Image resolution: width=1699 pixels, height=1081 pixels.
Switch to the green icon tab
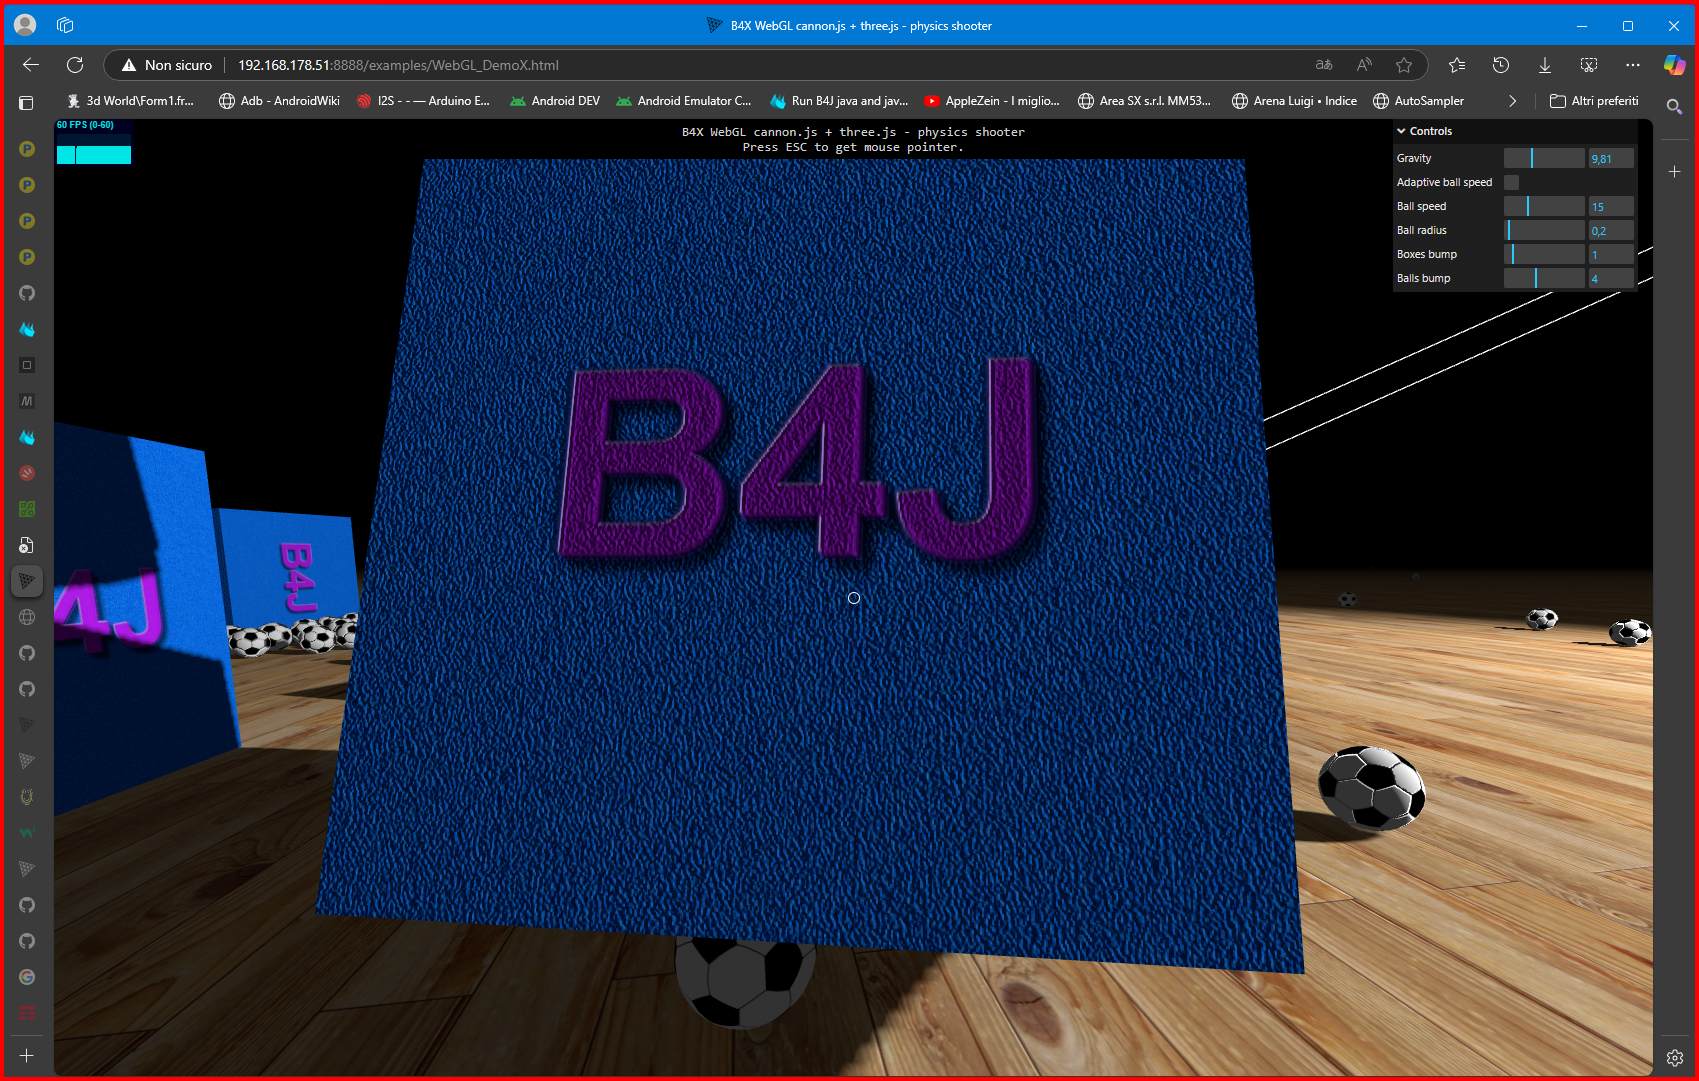coord(27,509)
